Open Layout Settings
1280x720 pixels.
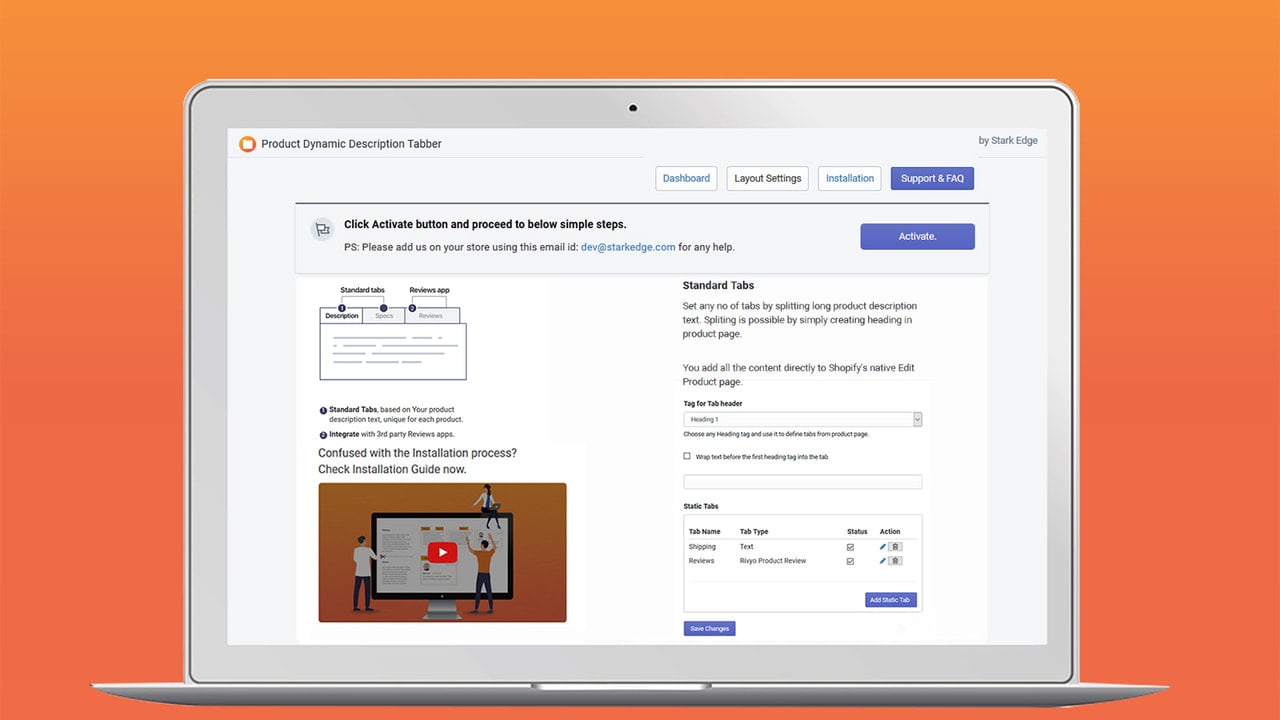pos(768,178)
